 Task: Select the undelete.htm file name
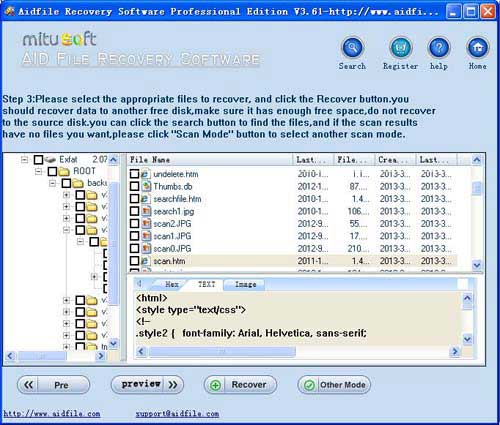click(x=176, y=174)
